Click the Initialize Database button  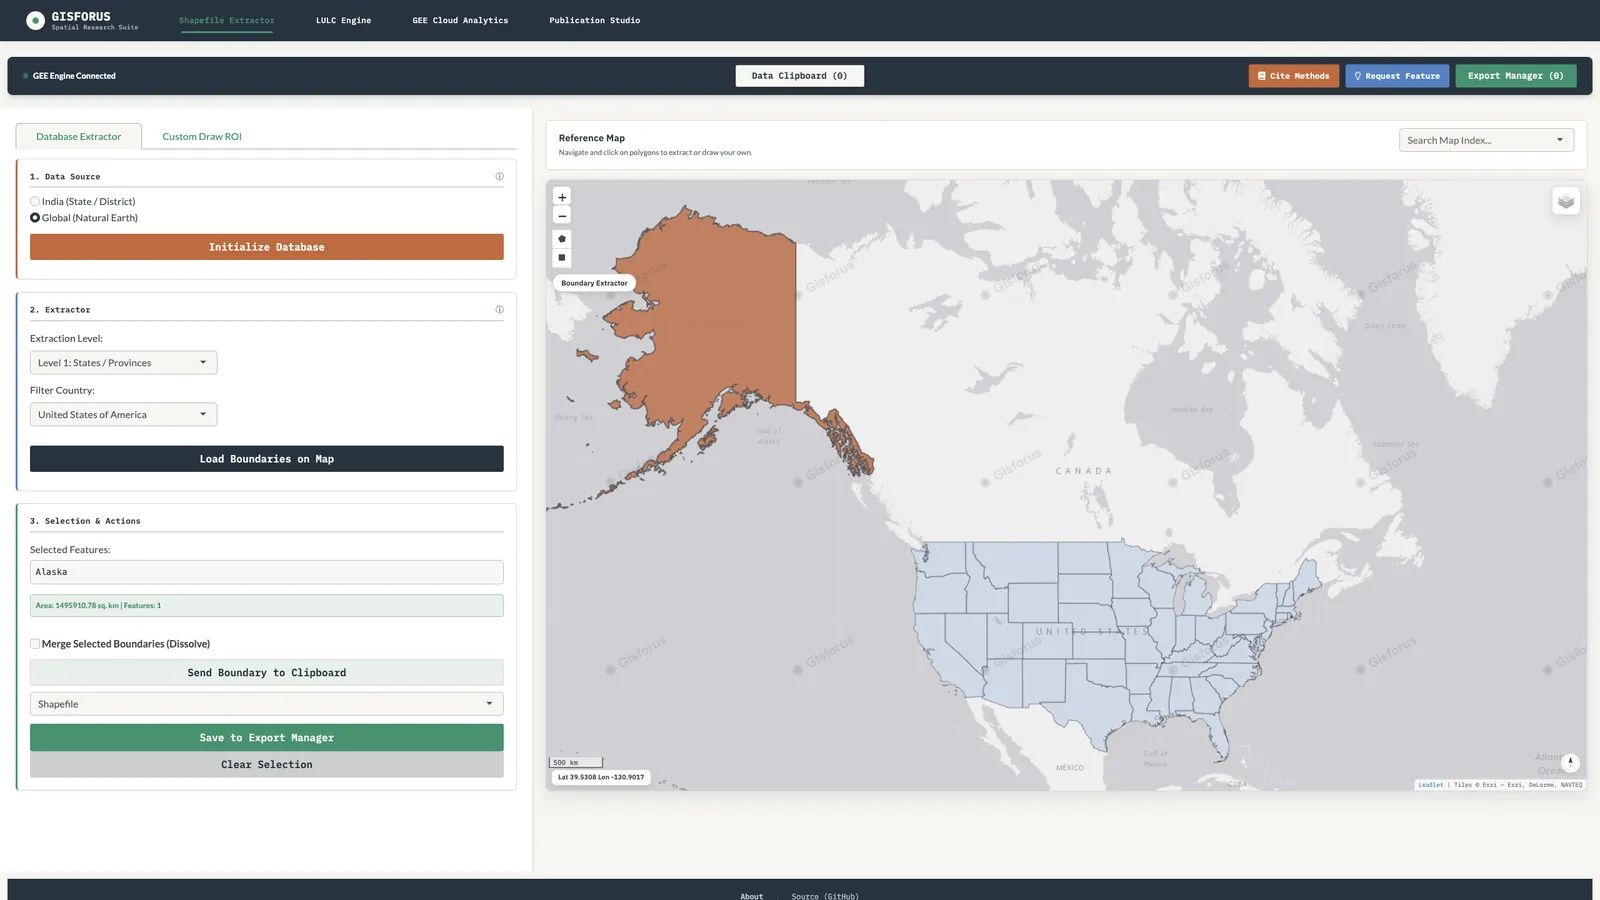click(x=266, y=247)
